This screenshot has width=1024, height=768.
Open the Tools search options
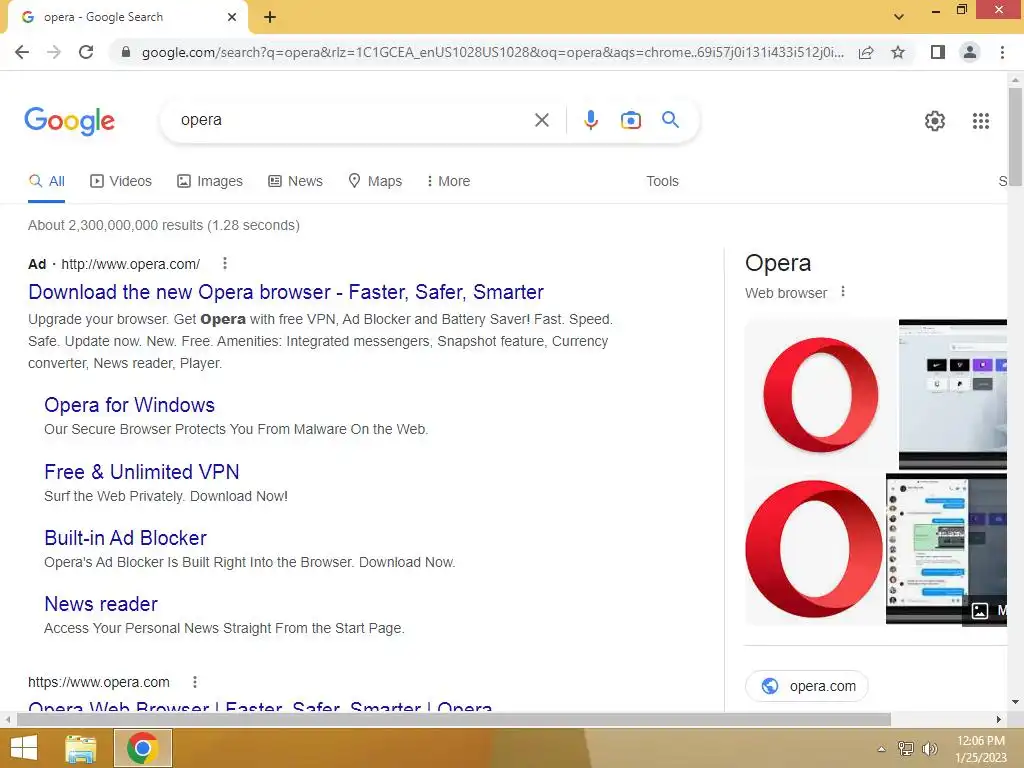[x=662, y=181]
